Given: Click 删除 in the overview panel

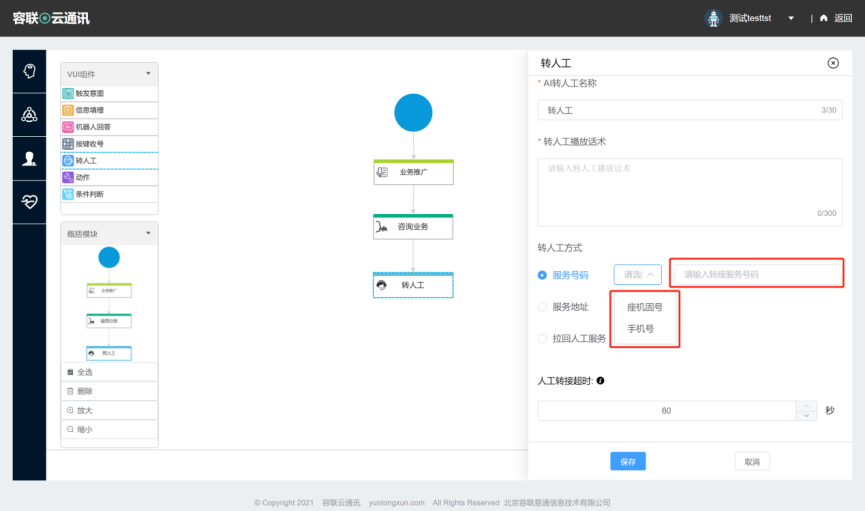Looking at the screenshot, I should click(109, 391).
